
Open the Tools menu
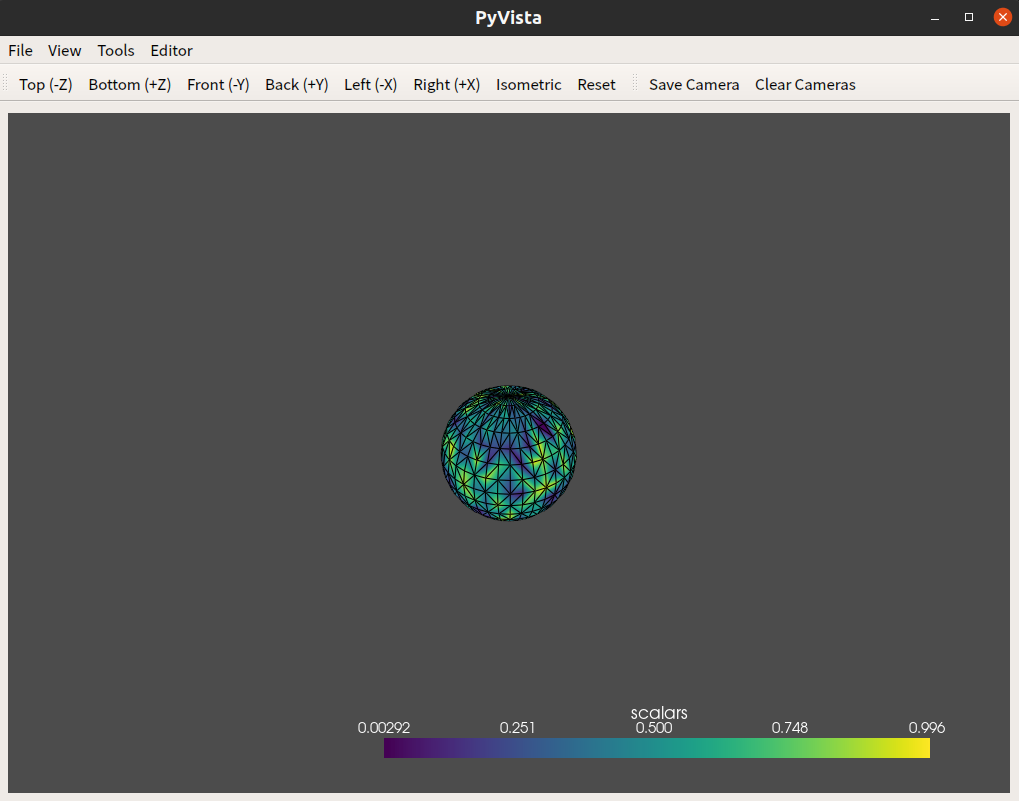pyautogui.click(x=116, y=51)
